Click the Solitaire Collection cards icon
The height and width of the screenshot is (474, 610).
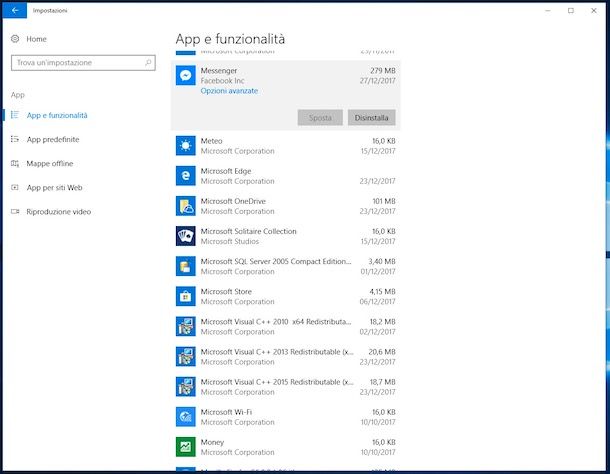[186, 236]
